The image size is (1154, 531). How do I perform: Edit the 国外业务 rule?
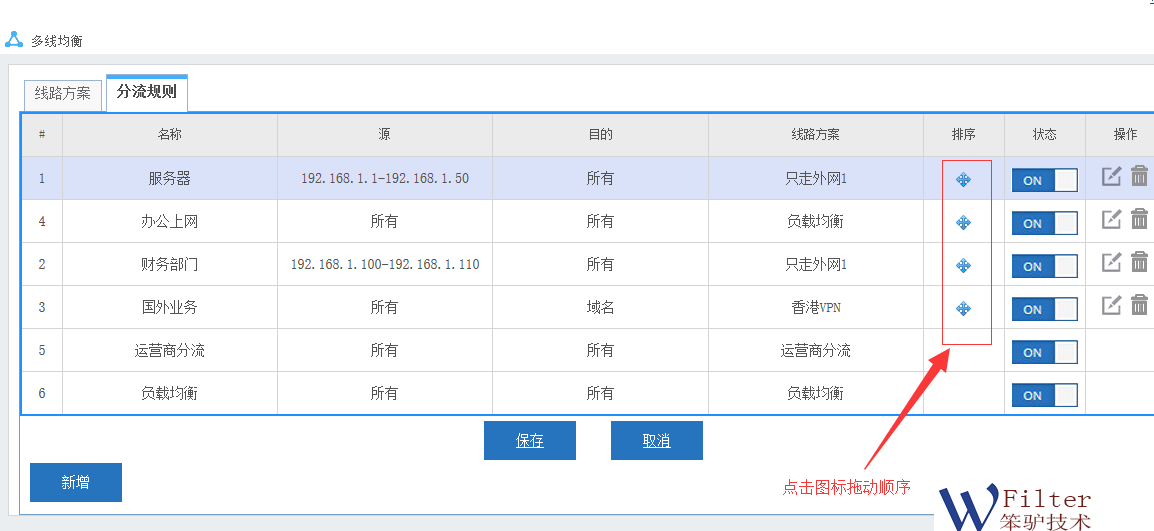click(x=1111, y=305)
